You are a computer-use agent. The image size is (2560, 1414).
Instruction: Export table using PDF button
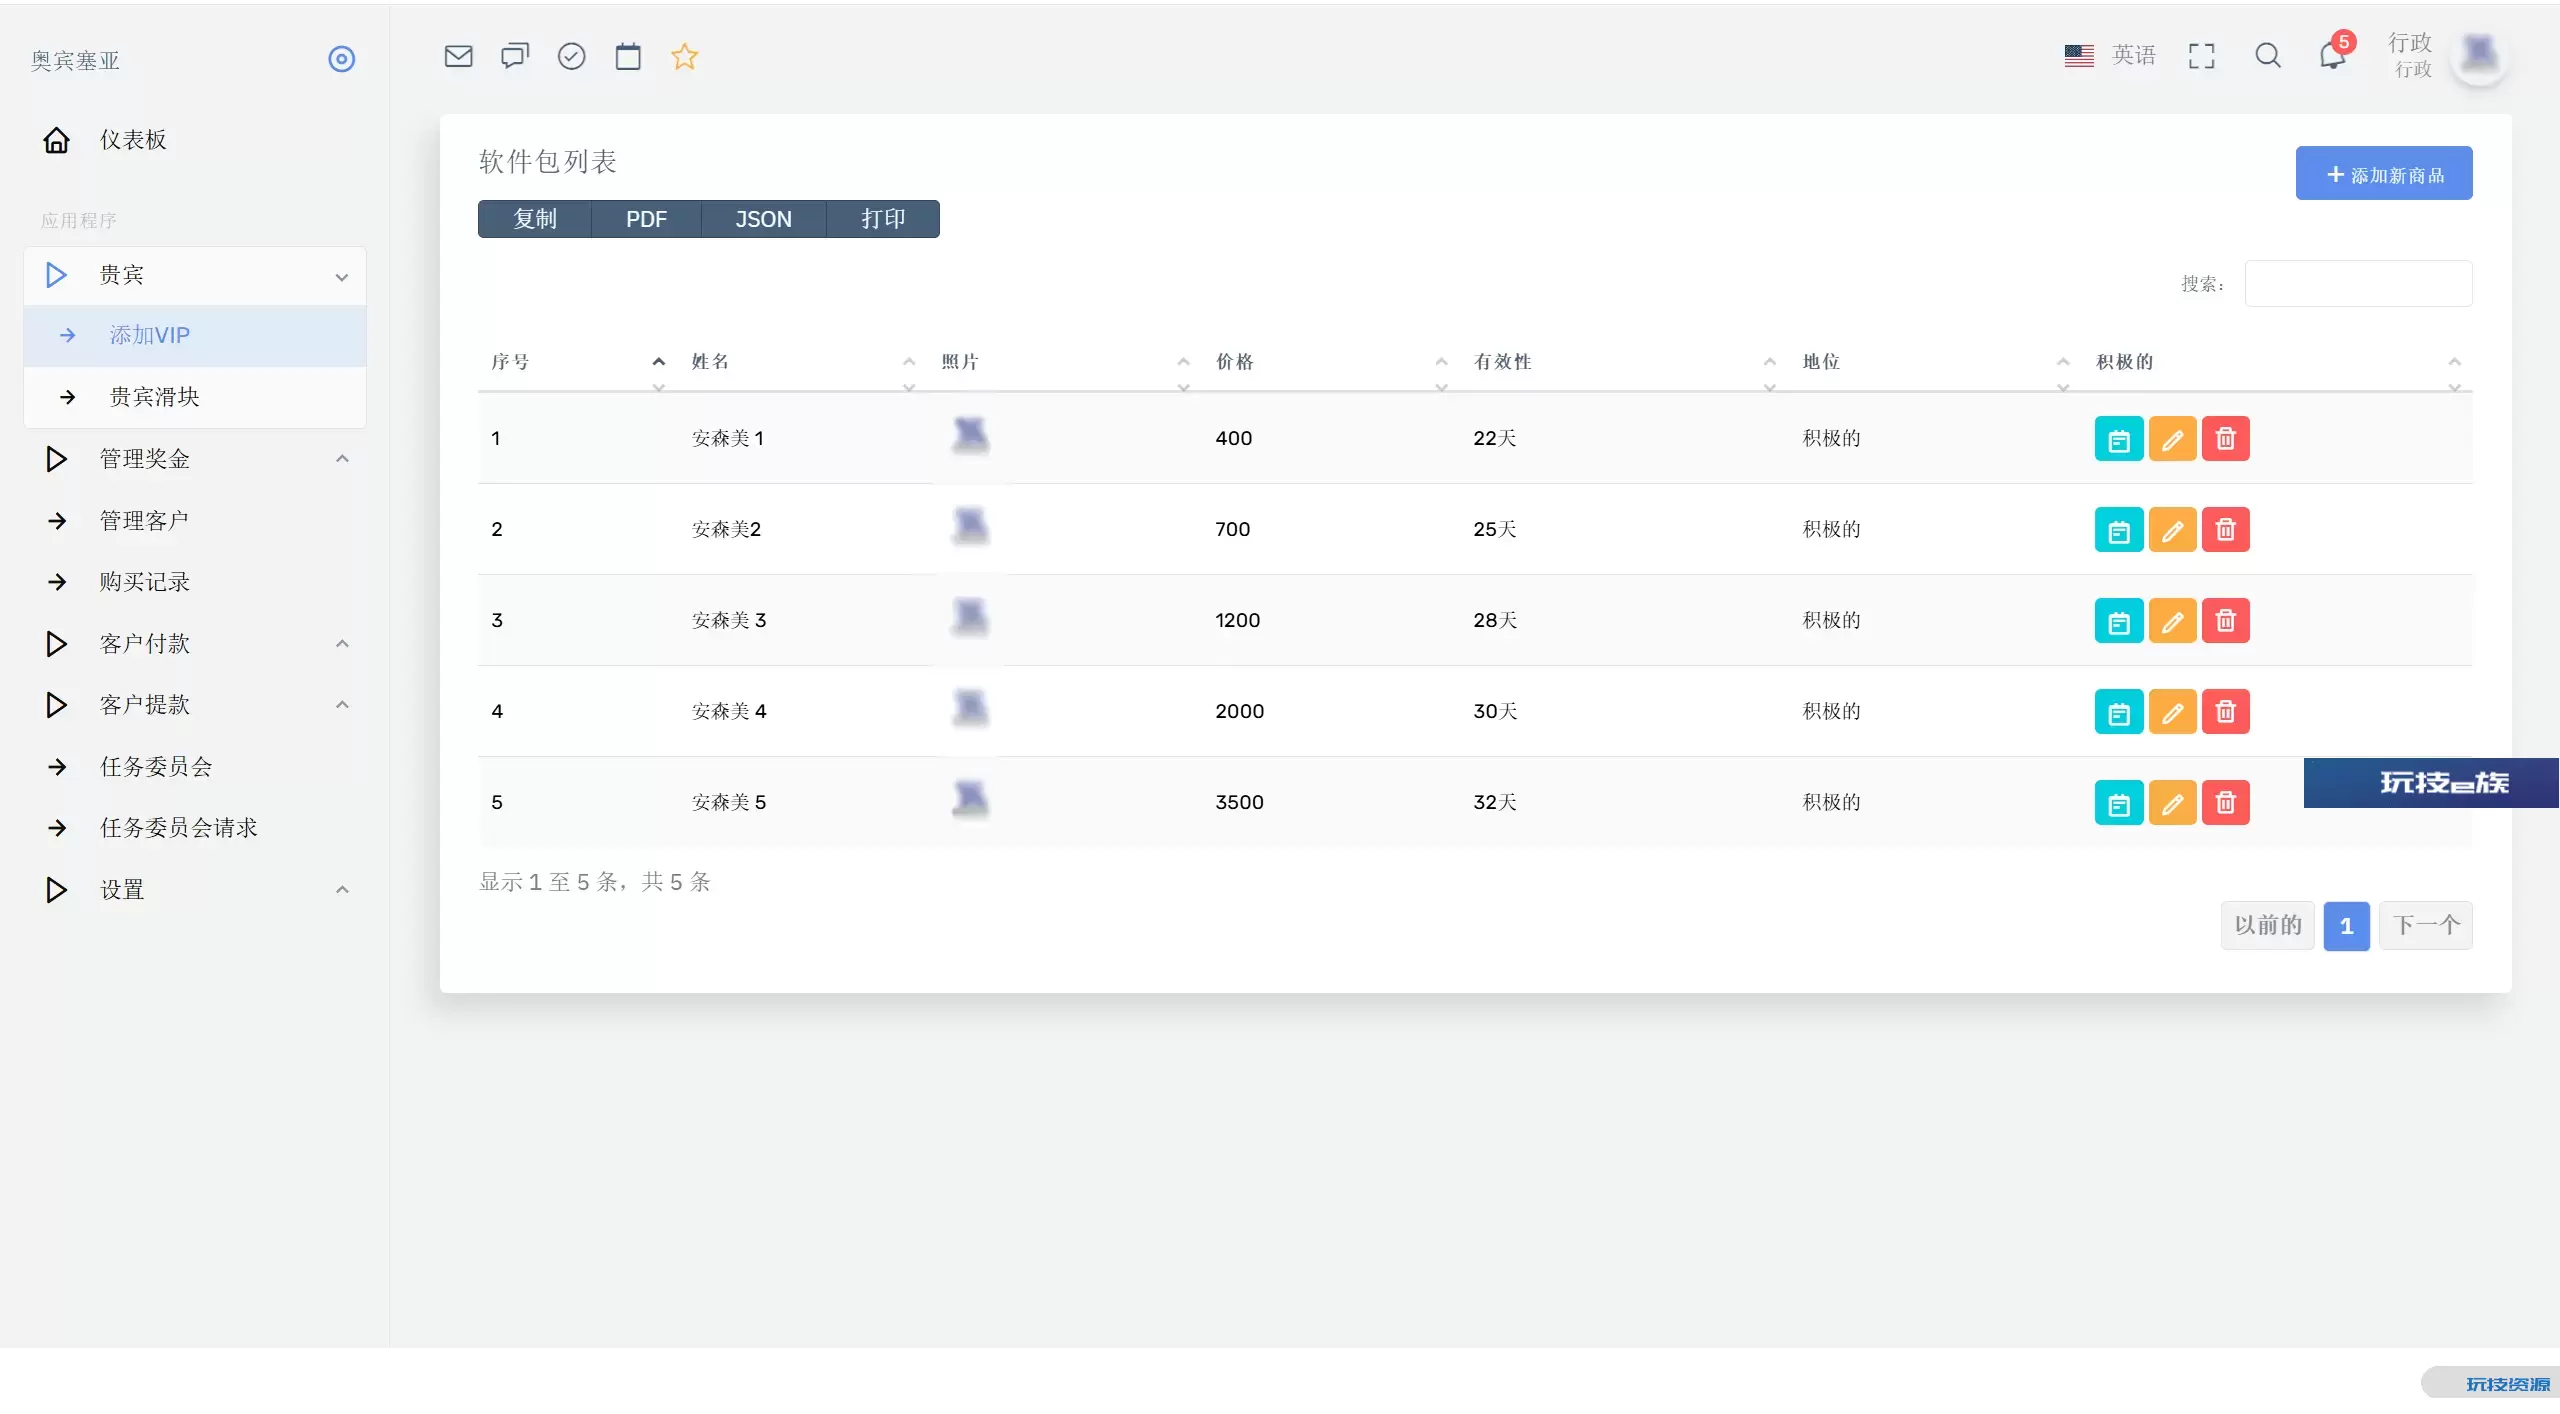[x=646, y=219]
